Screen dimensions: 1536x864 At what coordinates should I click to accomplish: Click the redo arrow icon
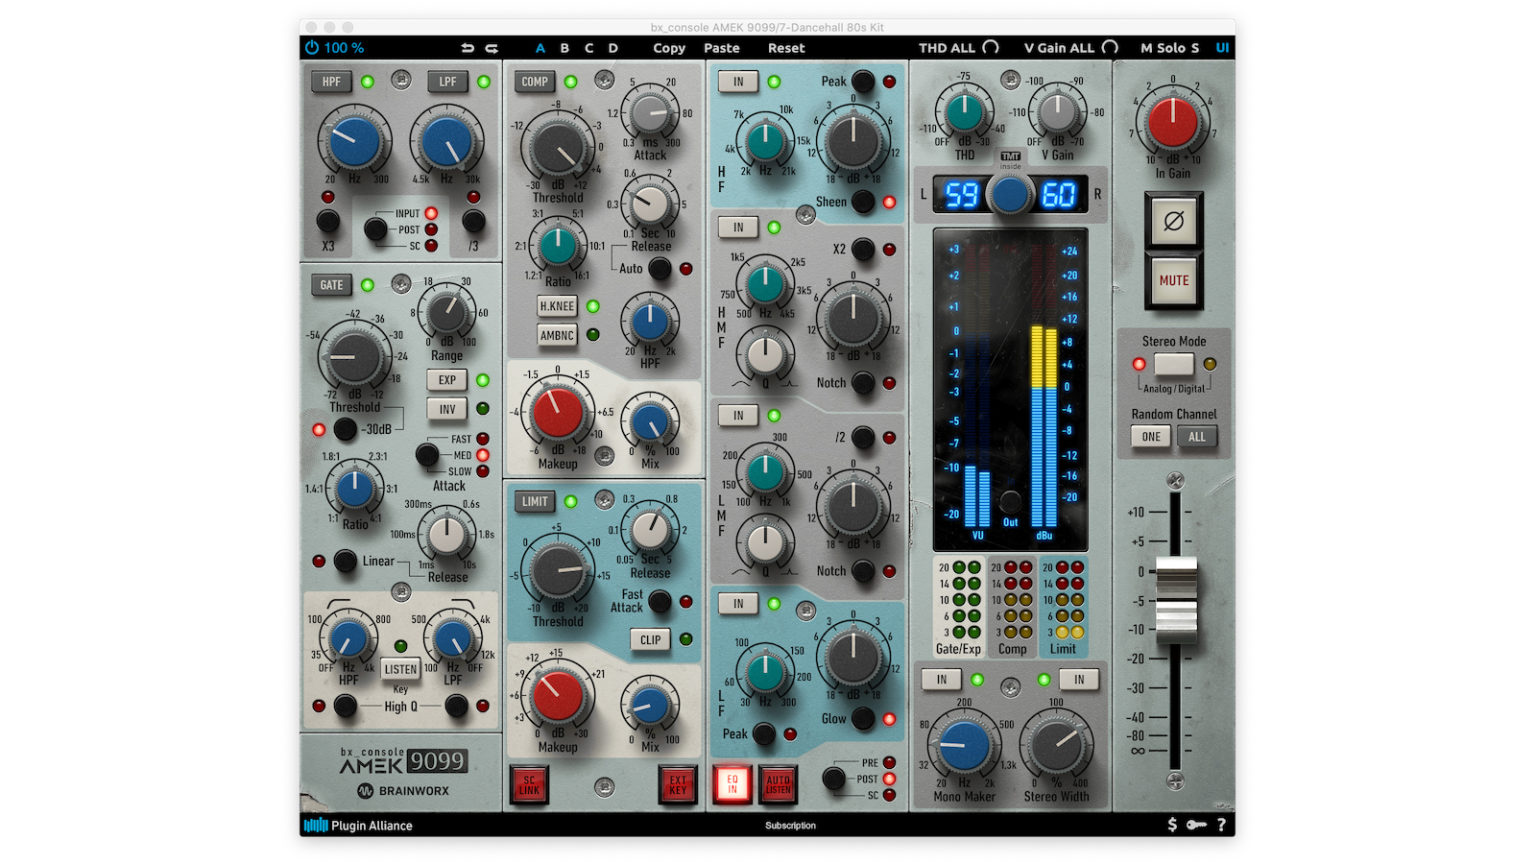coord(491,47)
